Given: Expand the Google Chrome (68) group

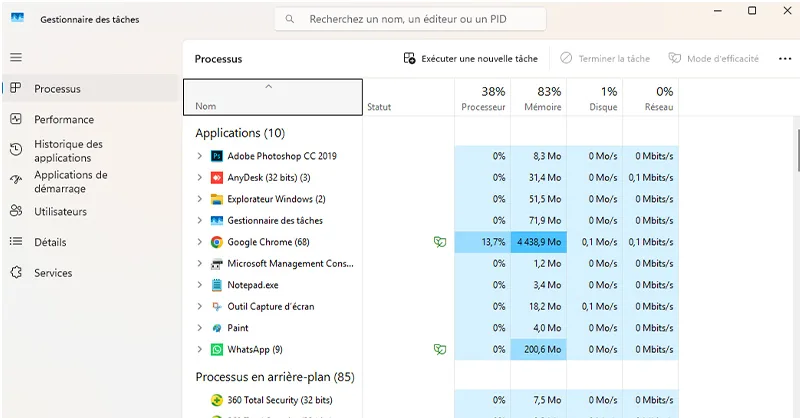Looking at the screenshot, I should point(199,242).
